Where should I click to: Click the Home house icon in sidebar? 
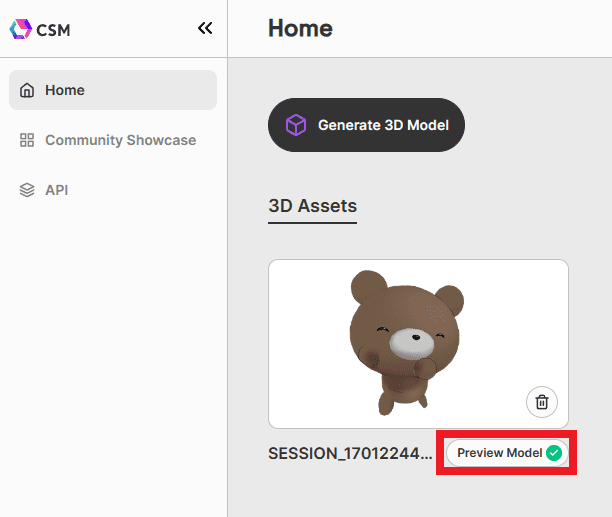(x=27, y=90)
